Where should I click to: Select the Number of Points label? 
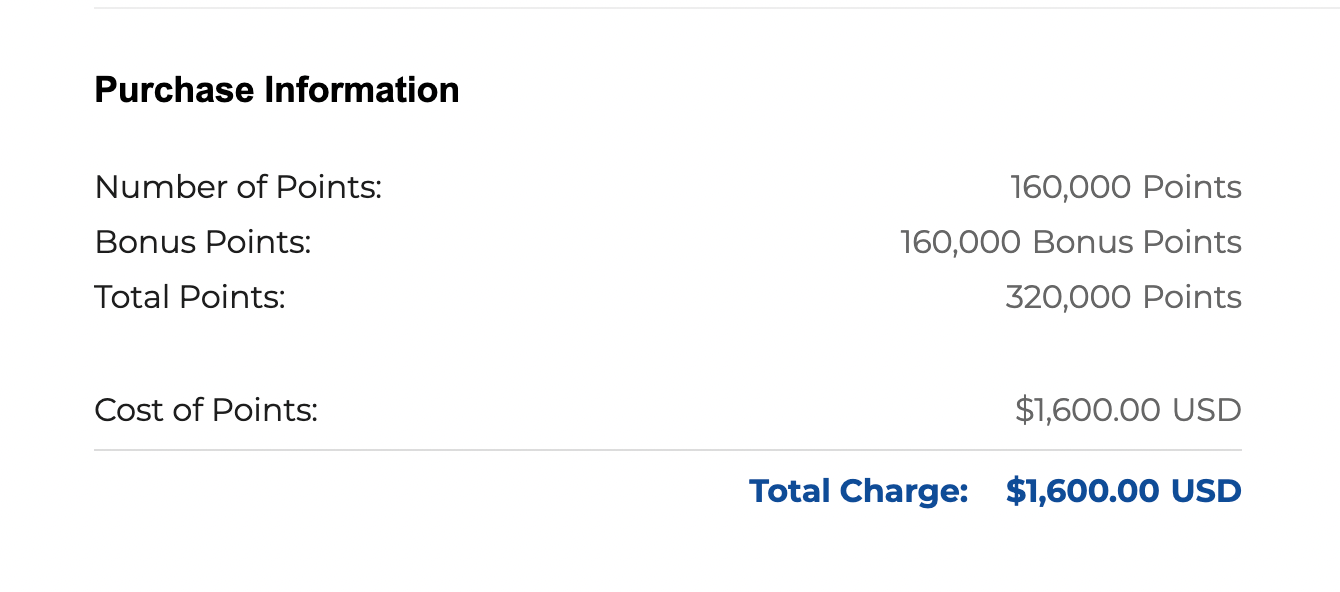point(238,187)
